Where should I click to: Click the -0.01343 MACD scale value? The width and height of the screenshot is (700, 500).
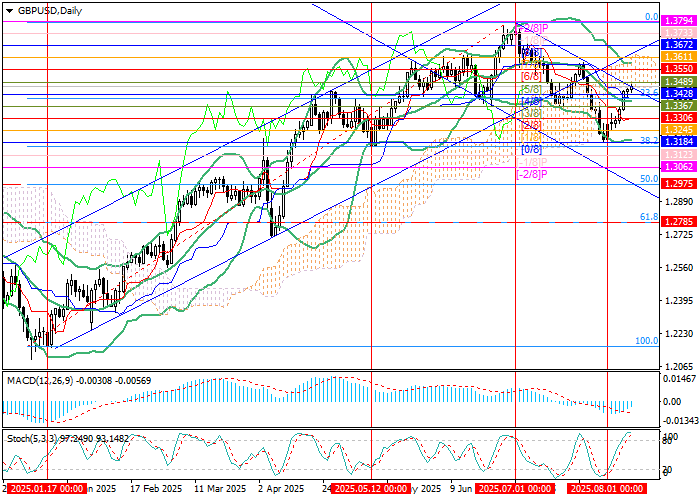point(679,421)
